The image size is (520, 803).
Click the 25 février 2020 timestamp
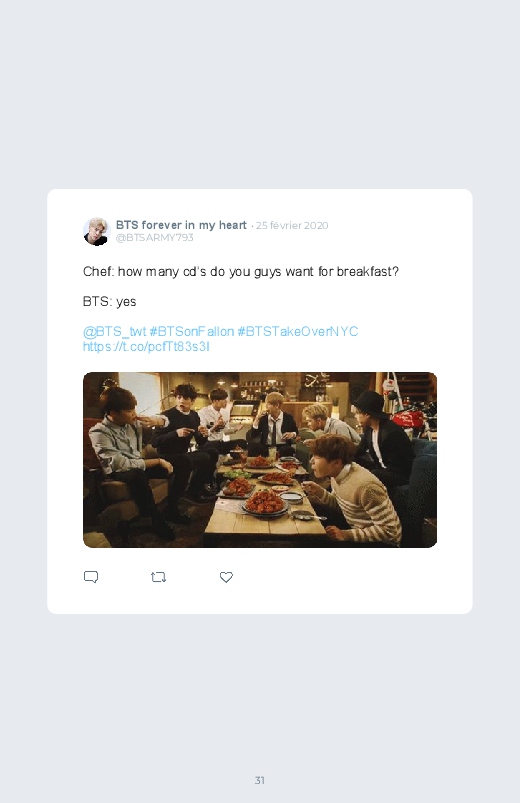click(292, 225)
